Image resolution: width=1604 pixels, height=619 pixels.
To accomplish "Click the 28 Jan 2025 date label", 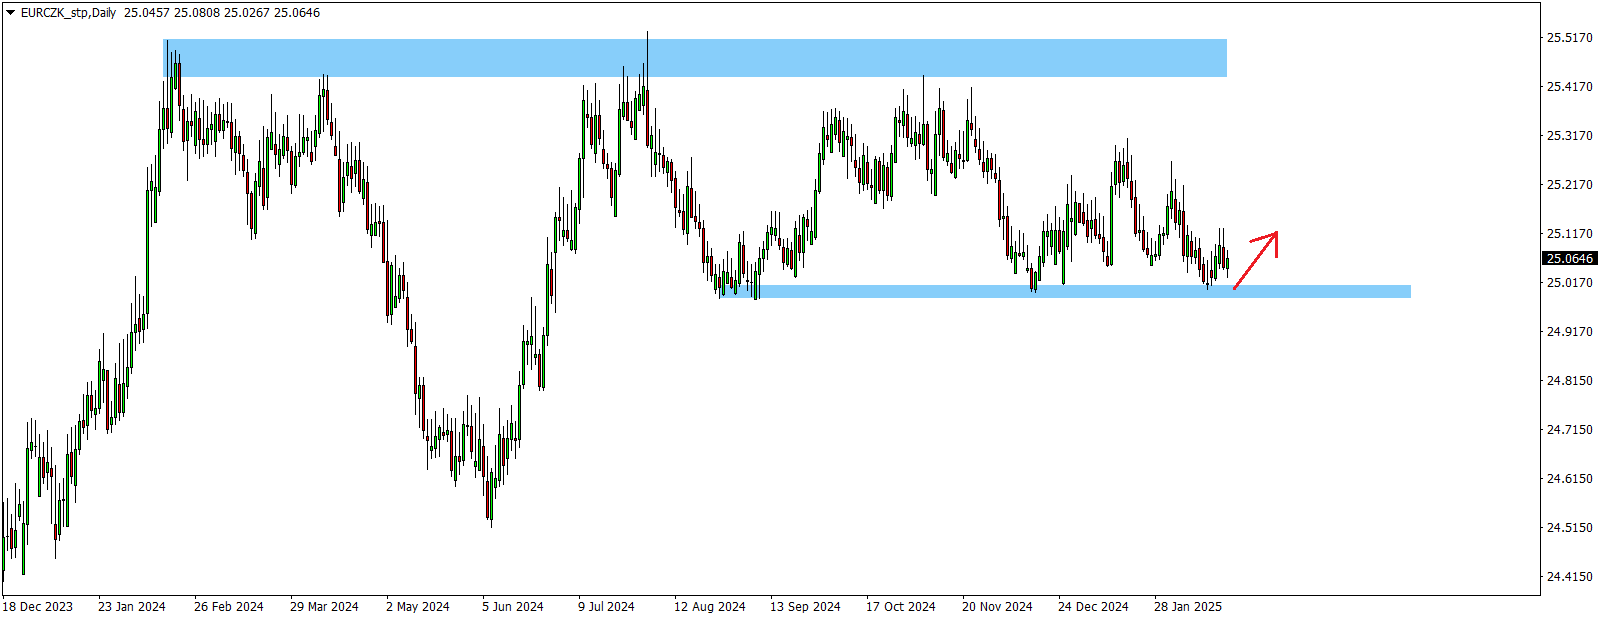I will 1188,607.
